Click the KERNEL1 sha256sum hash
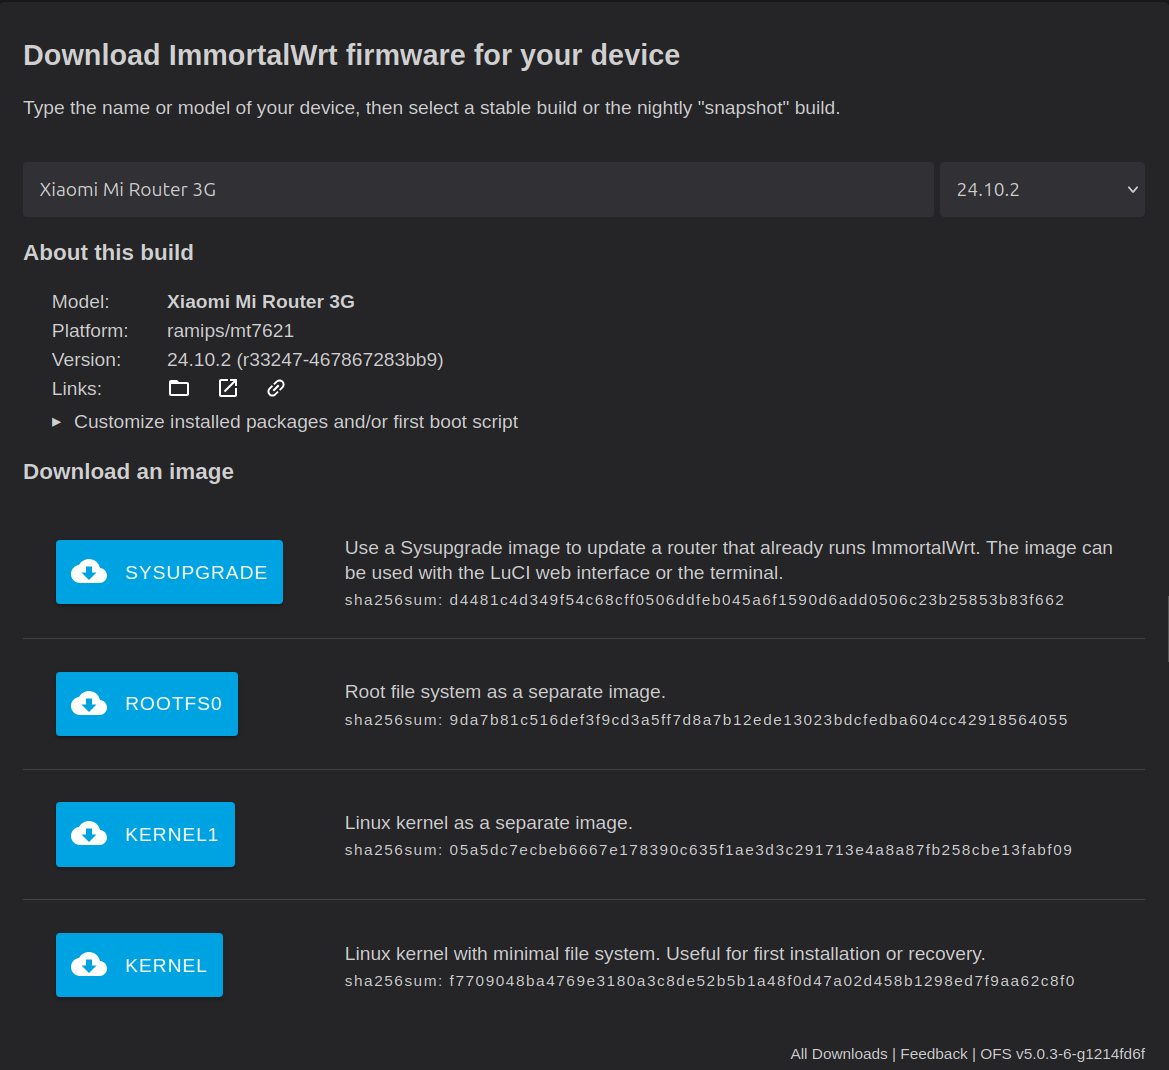The height and width of the screenshot is (1070, 1169). (760, 850)
